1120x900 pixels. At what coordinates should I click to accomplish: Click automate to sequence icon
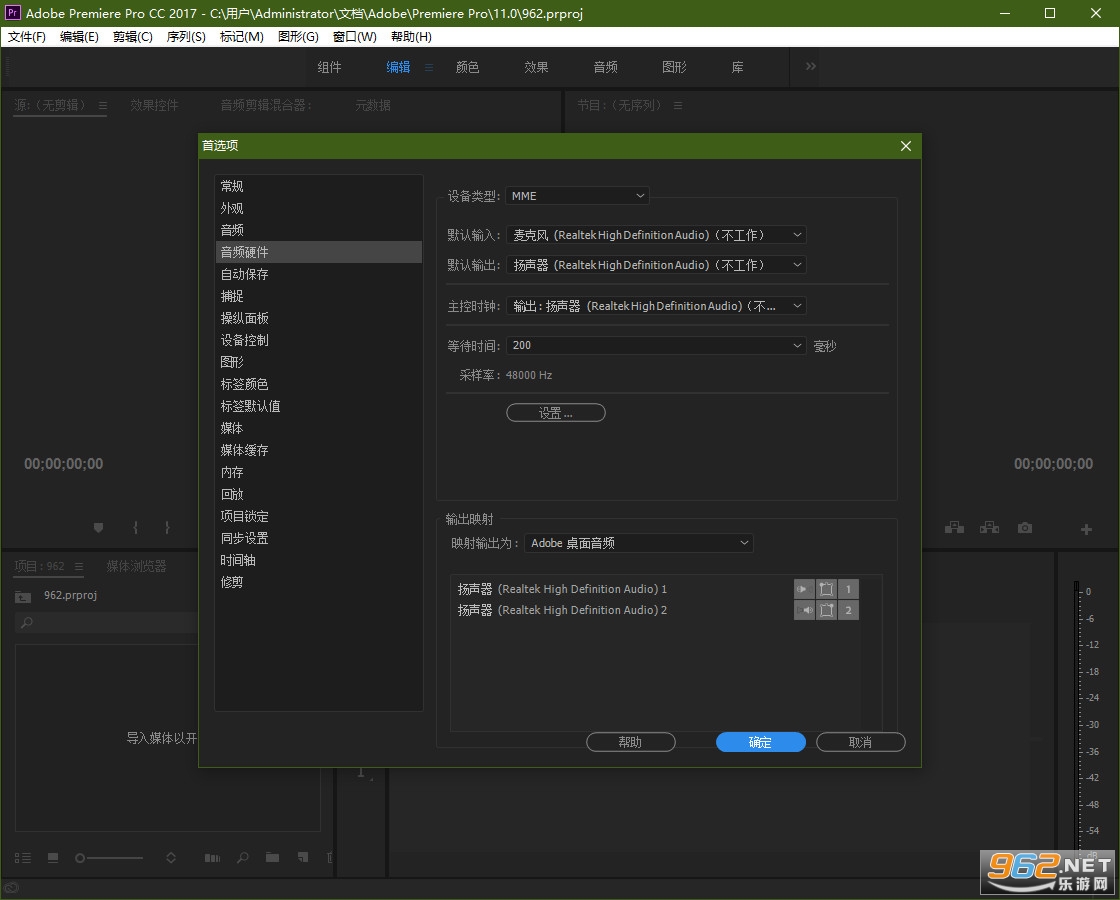pyautogui.click(x=212, y=858)
